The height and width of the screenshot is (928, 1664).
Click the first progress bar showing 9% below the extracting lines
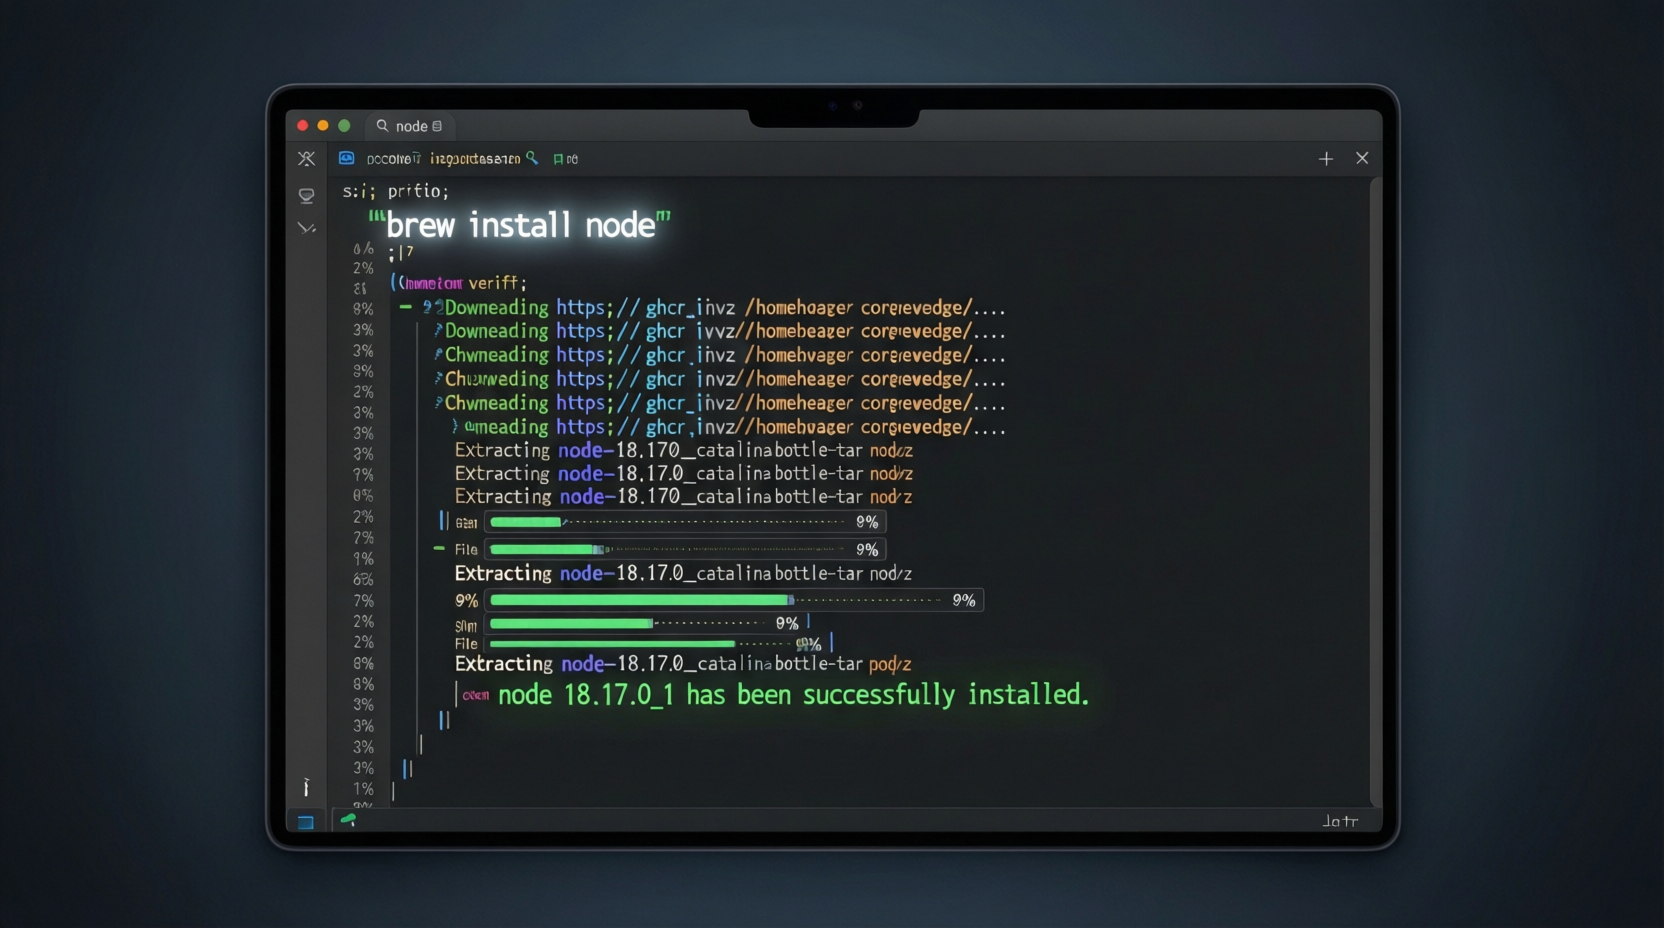[685, 522]
